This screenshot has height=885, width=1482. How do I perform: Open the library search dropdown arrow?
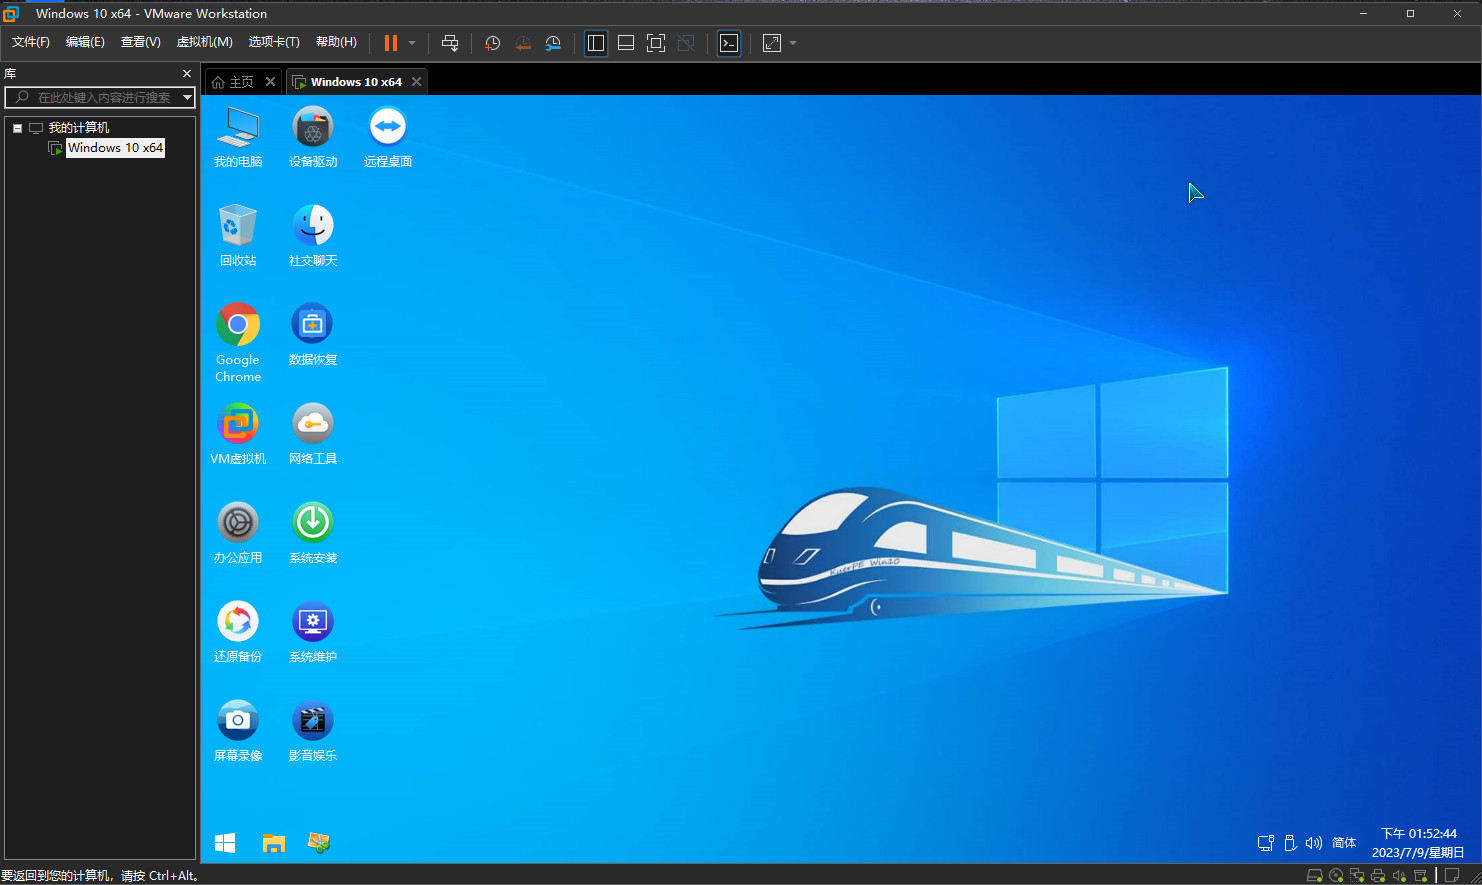point(187,98)
